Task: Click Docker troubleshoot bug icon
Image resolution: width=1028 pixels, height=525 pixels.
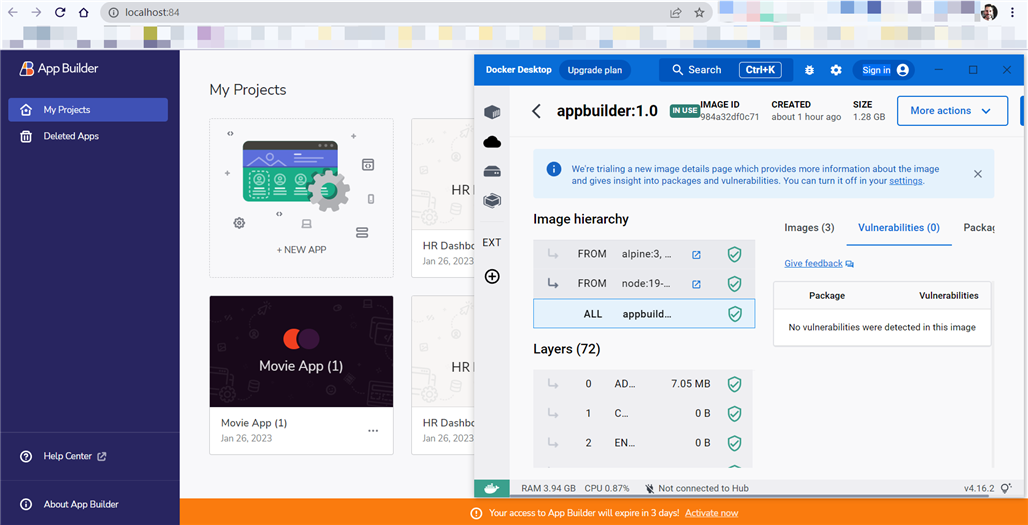Action: [x=809, y=70]
